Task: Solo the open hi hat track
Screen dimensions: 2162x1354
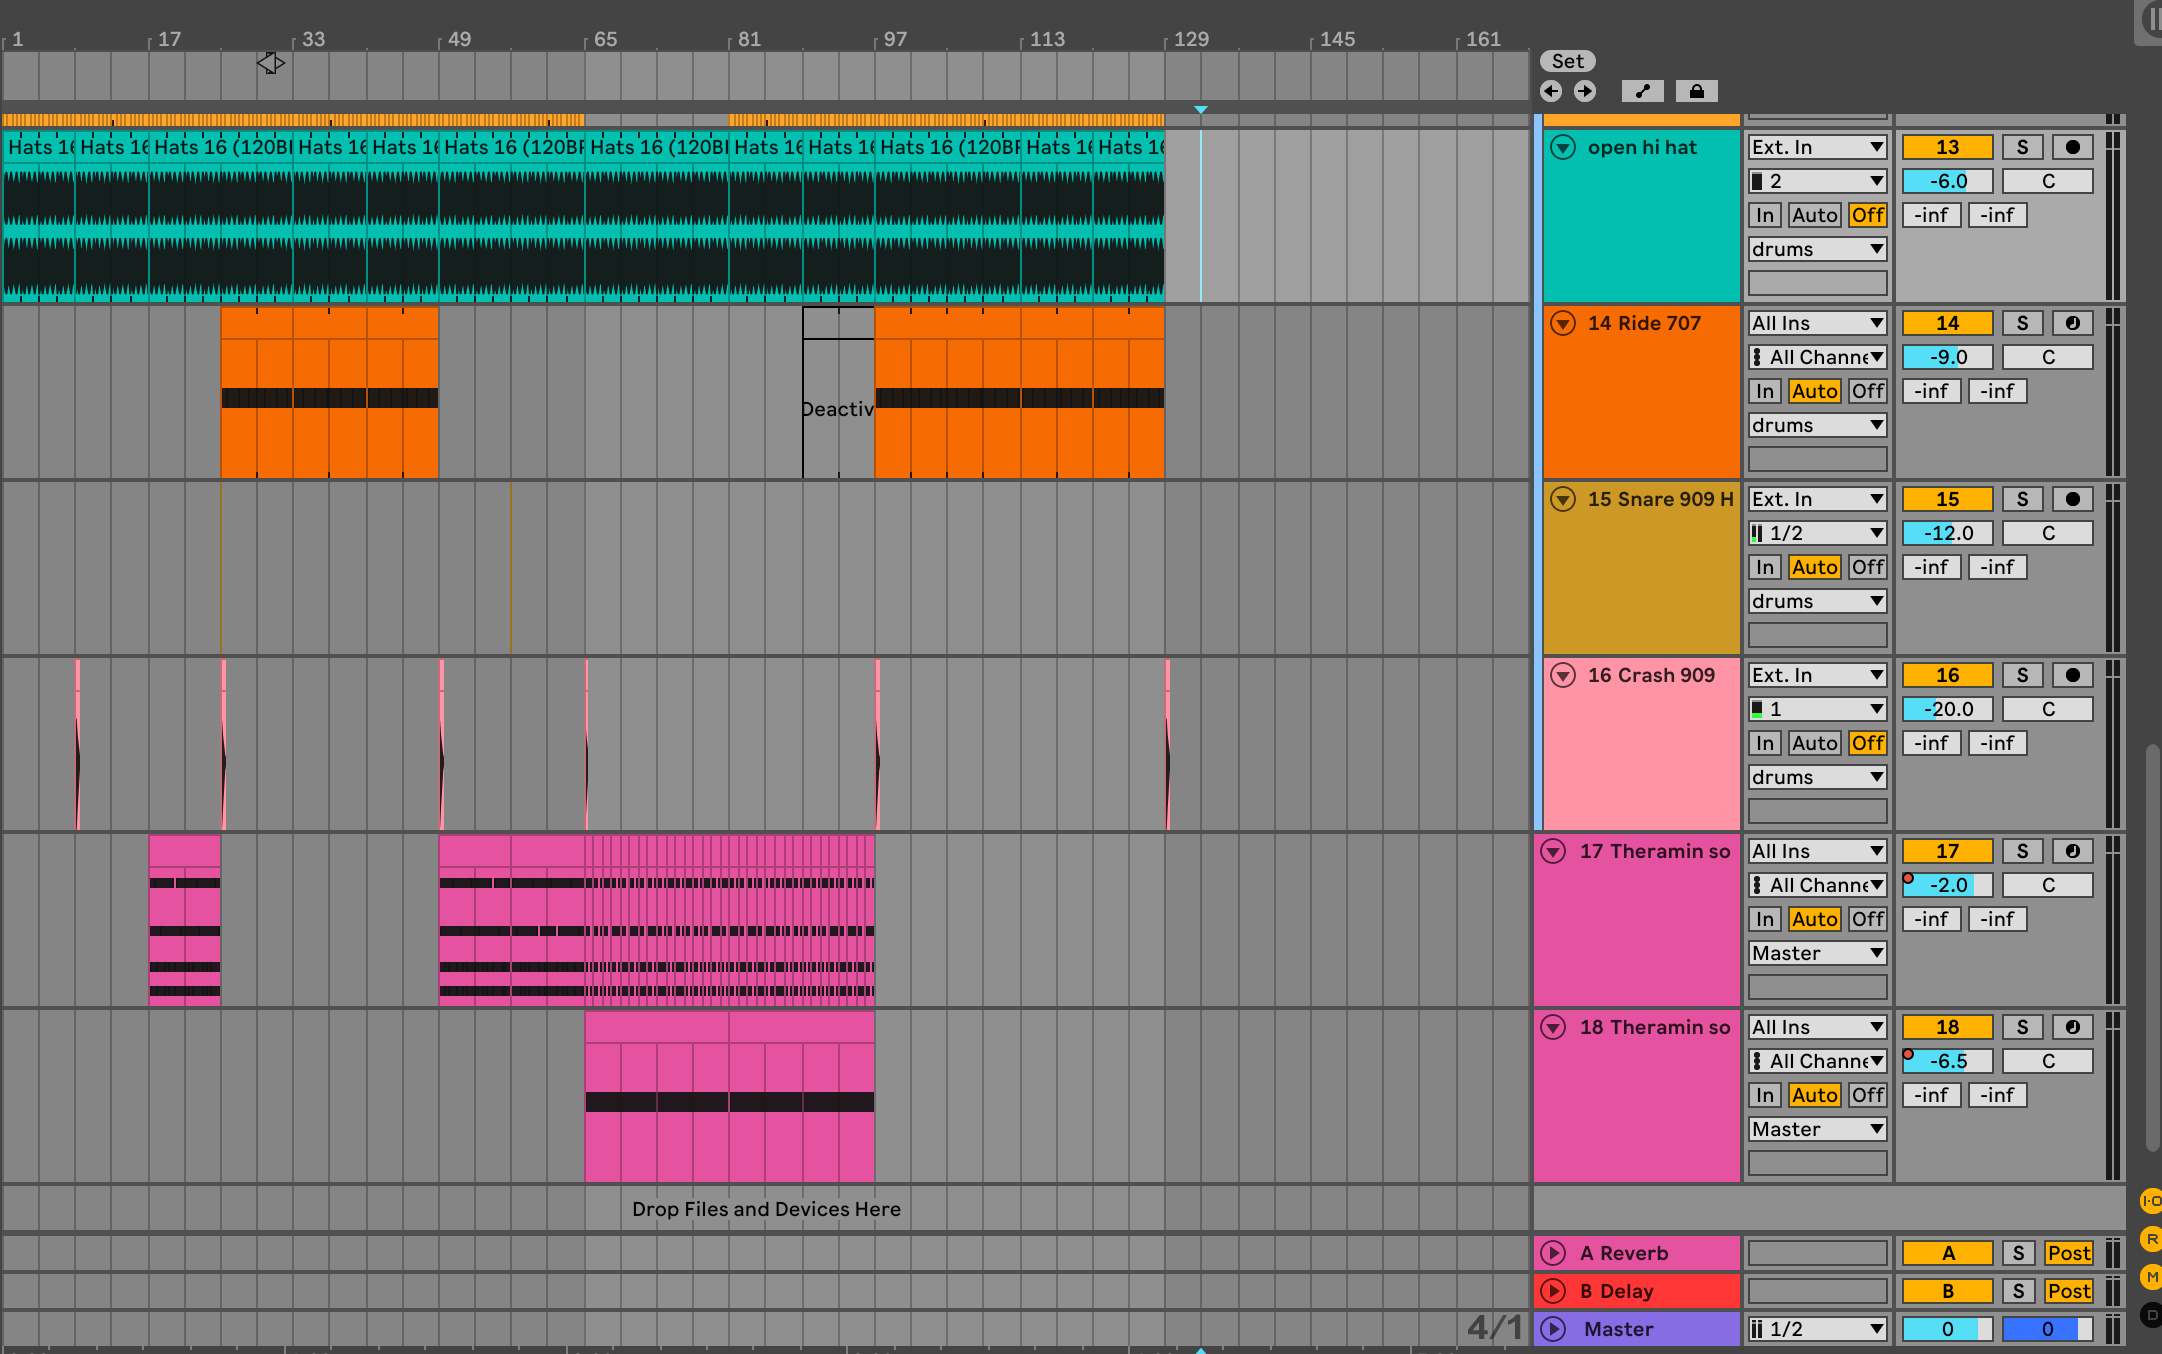Action: [x=2022, y=147]
